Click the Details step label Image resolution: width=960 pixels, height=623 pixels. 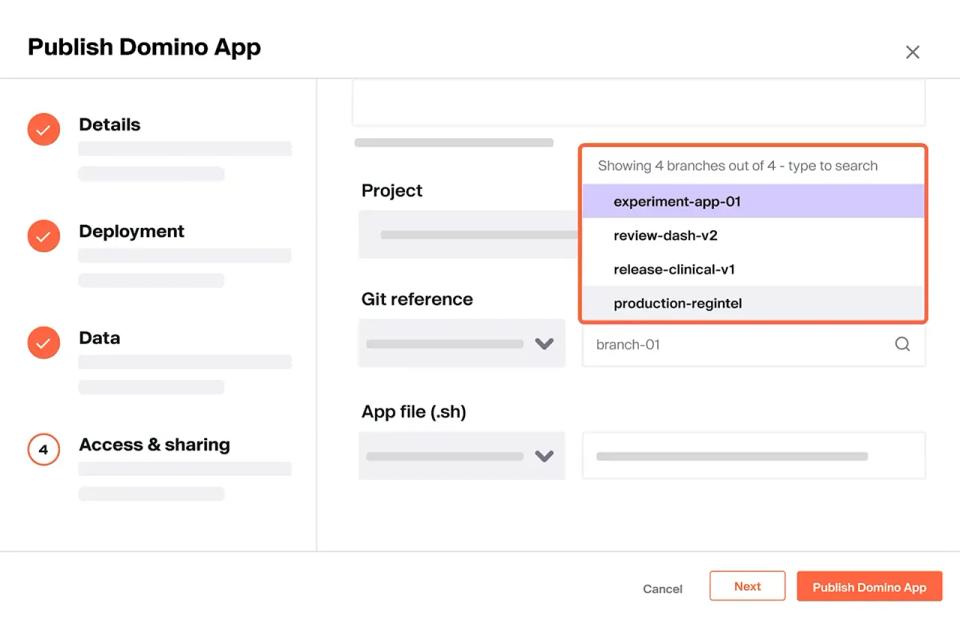109,124
